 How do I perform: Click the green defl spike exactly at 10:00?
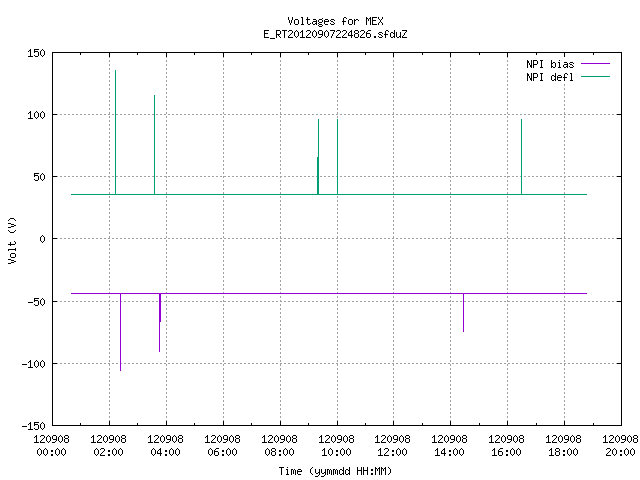click(338, 157)
